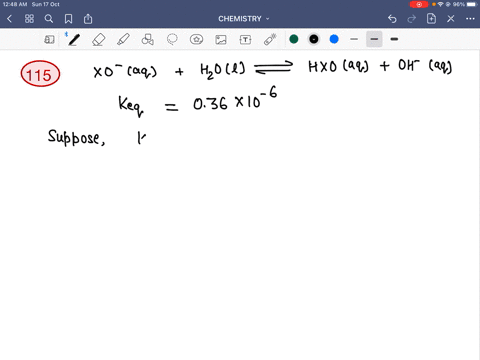The width and height of the screenshot is (480, 360).
Task: Open the page thumbnails grid view
Action: click(29, 19)
